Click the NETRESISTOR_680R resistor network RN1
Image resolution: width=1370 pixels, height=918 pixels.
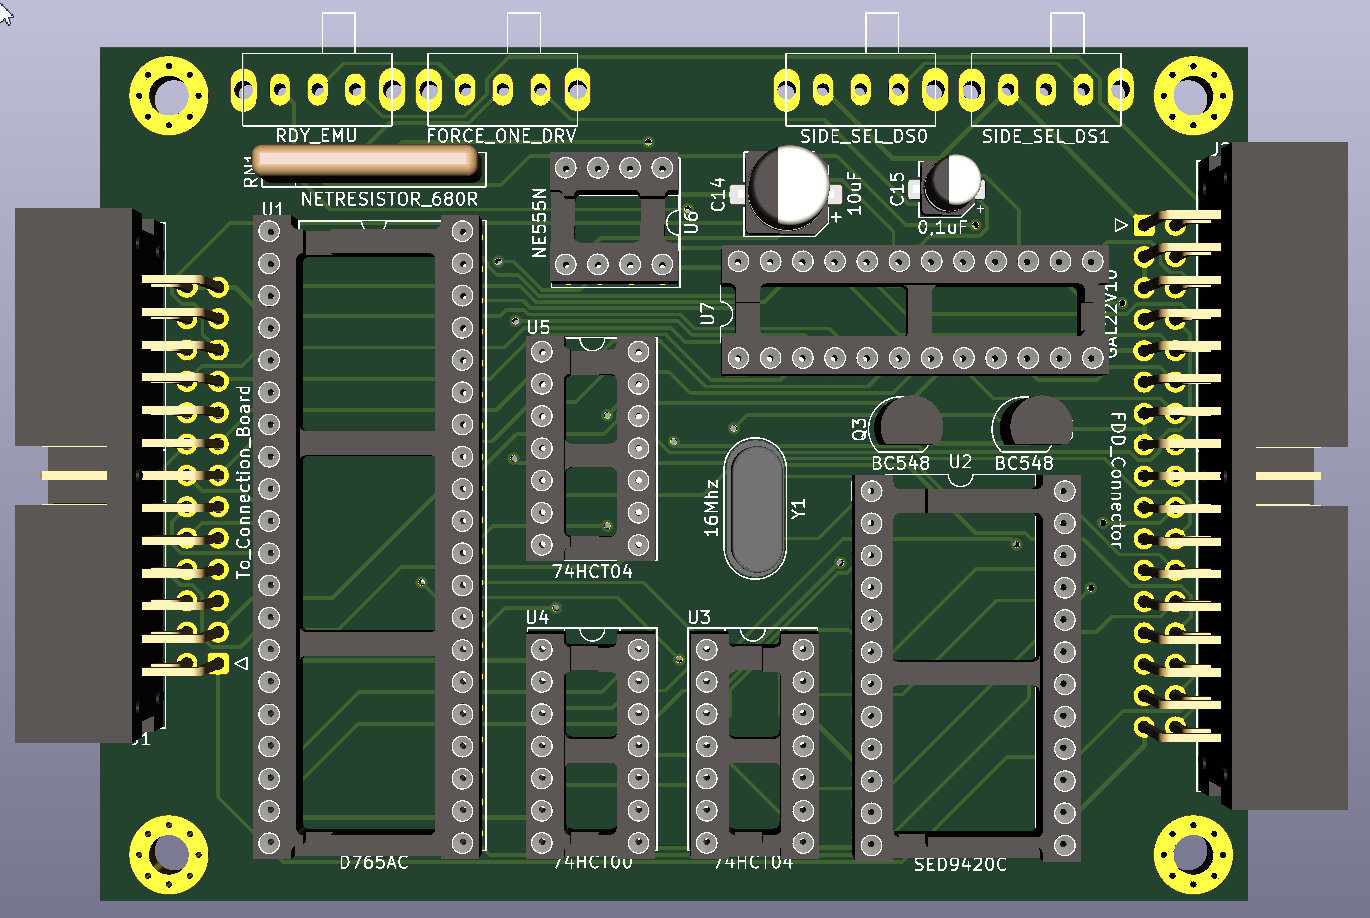pyautogui.click(x=366, y=164)
